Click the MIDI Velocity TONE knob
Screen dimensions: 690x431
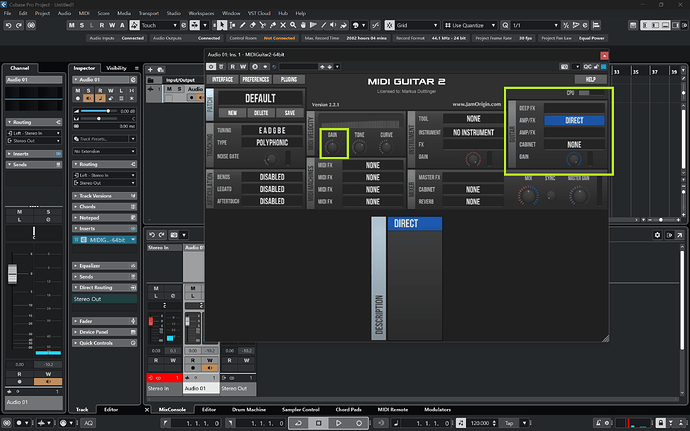tap(360, 147)
